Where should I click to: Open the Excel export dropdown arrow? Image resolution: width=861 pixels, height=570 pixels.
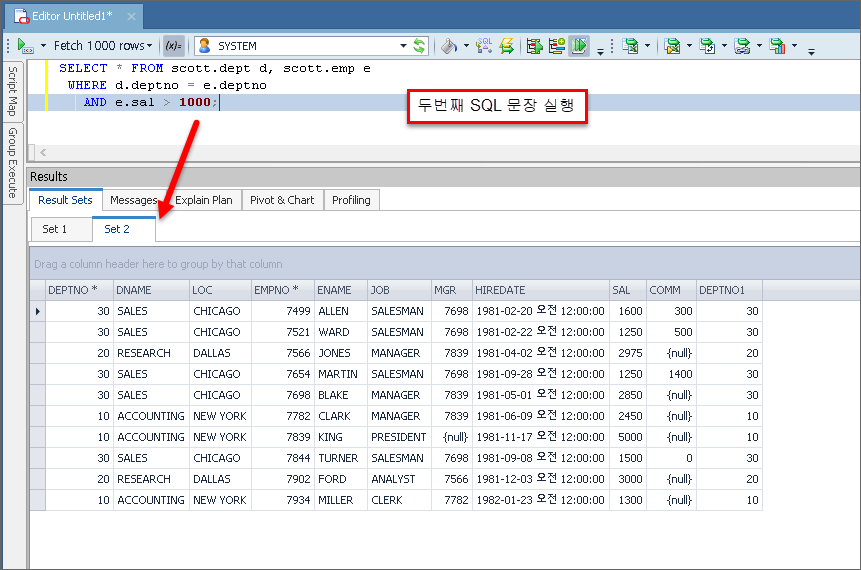[x=647, y=46]
